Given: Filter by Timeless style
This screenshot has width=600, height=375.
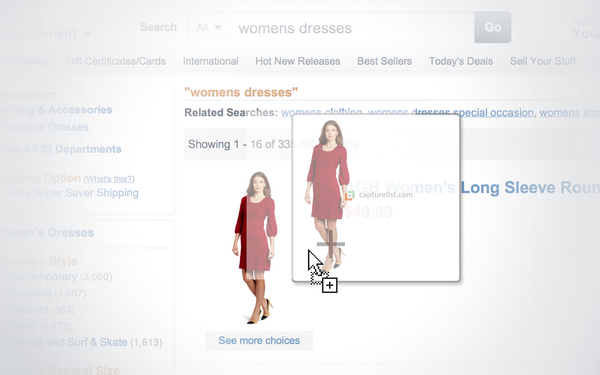Looking at the screenshot, I should coord(47,293).
